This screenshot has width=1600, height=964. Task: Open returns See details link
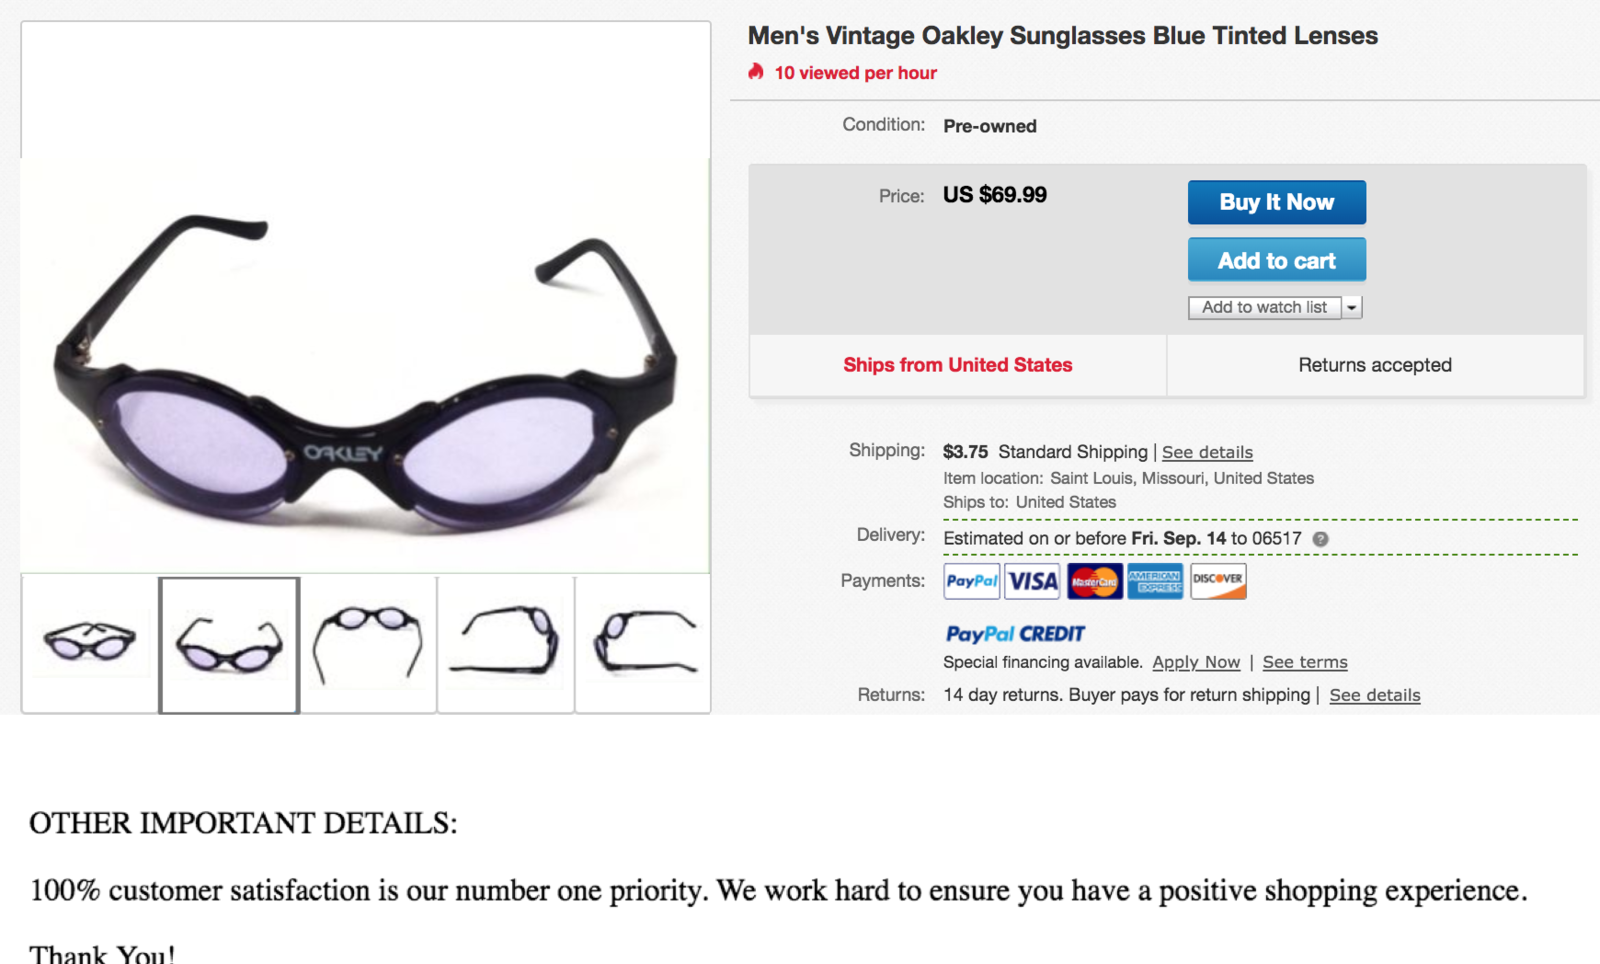click(x=1374, y=695)
